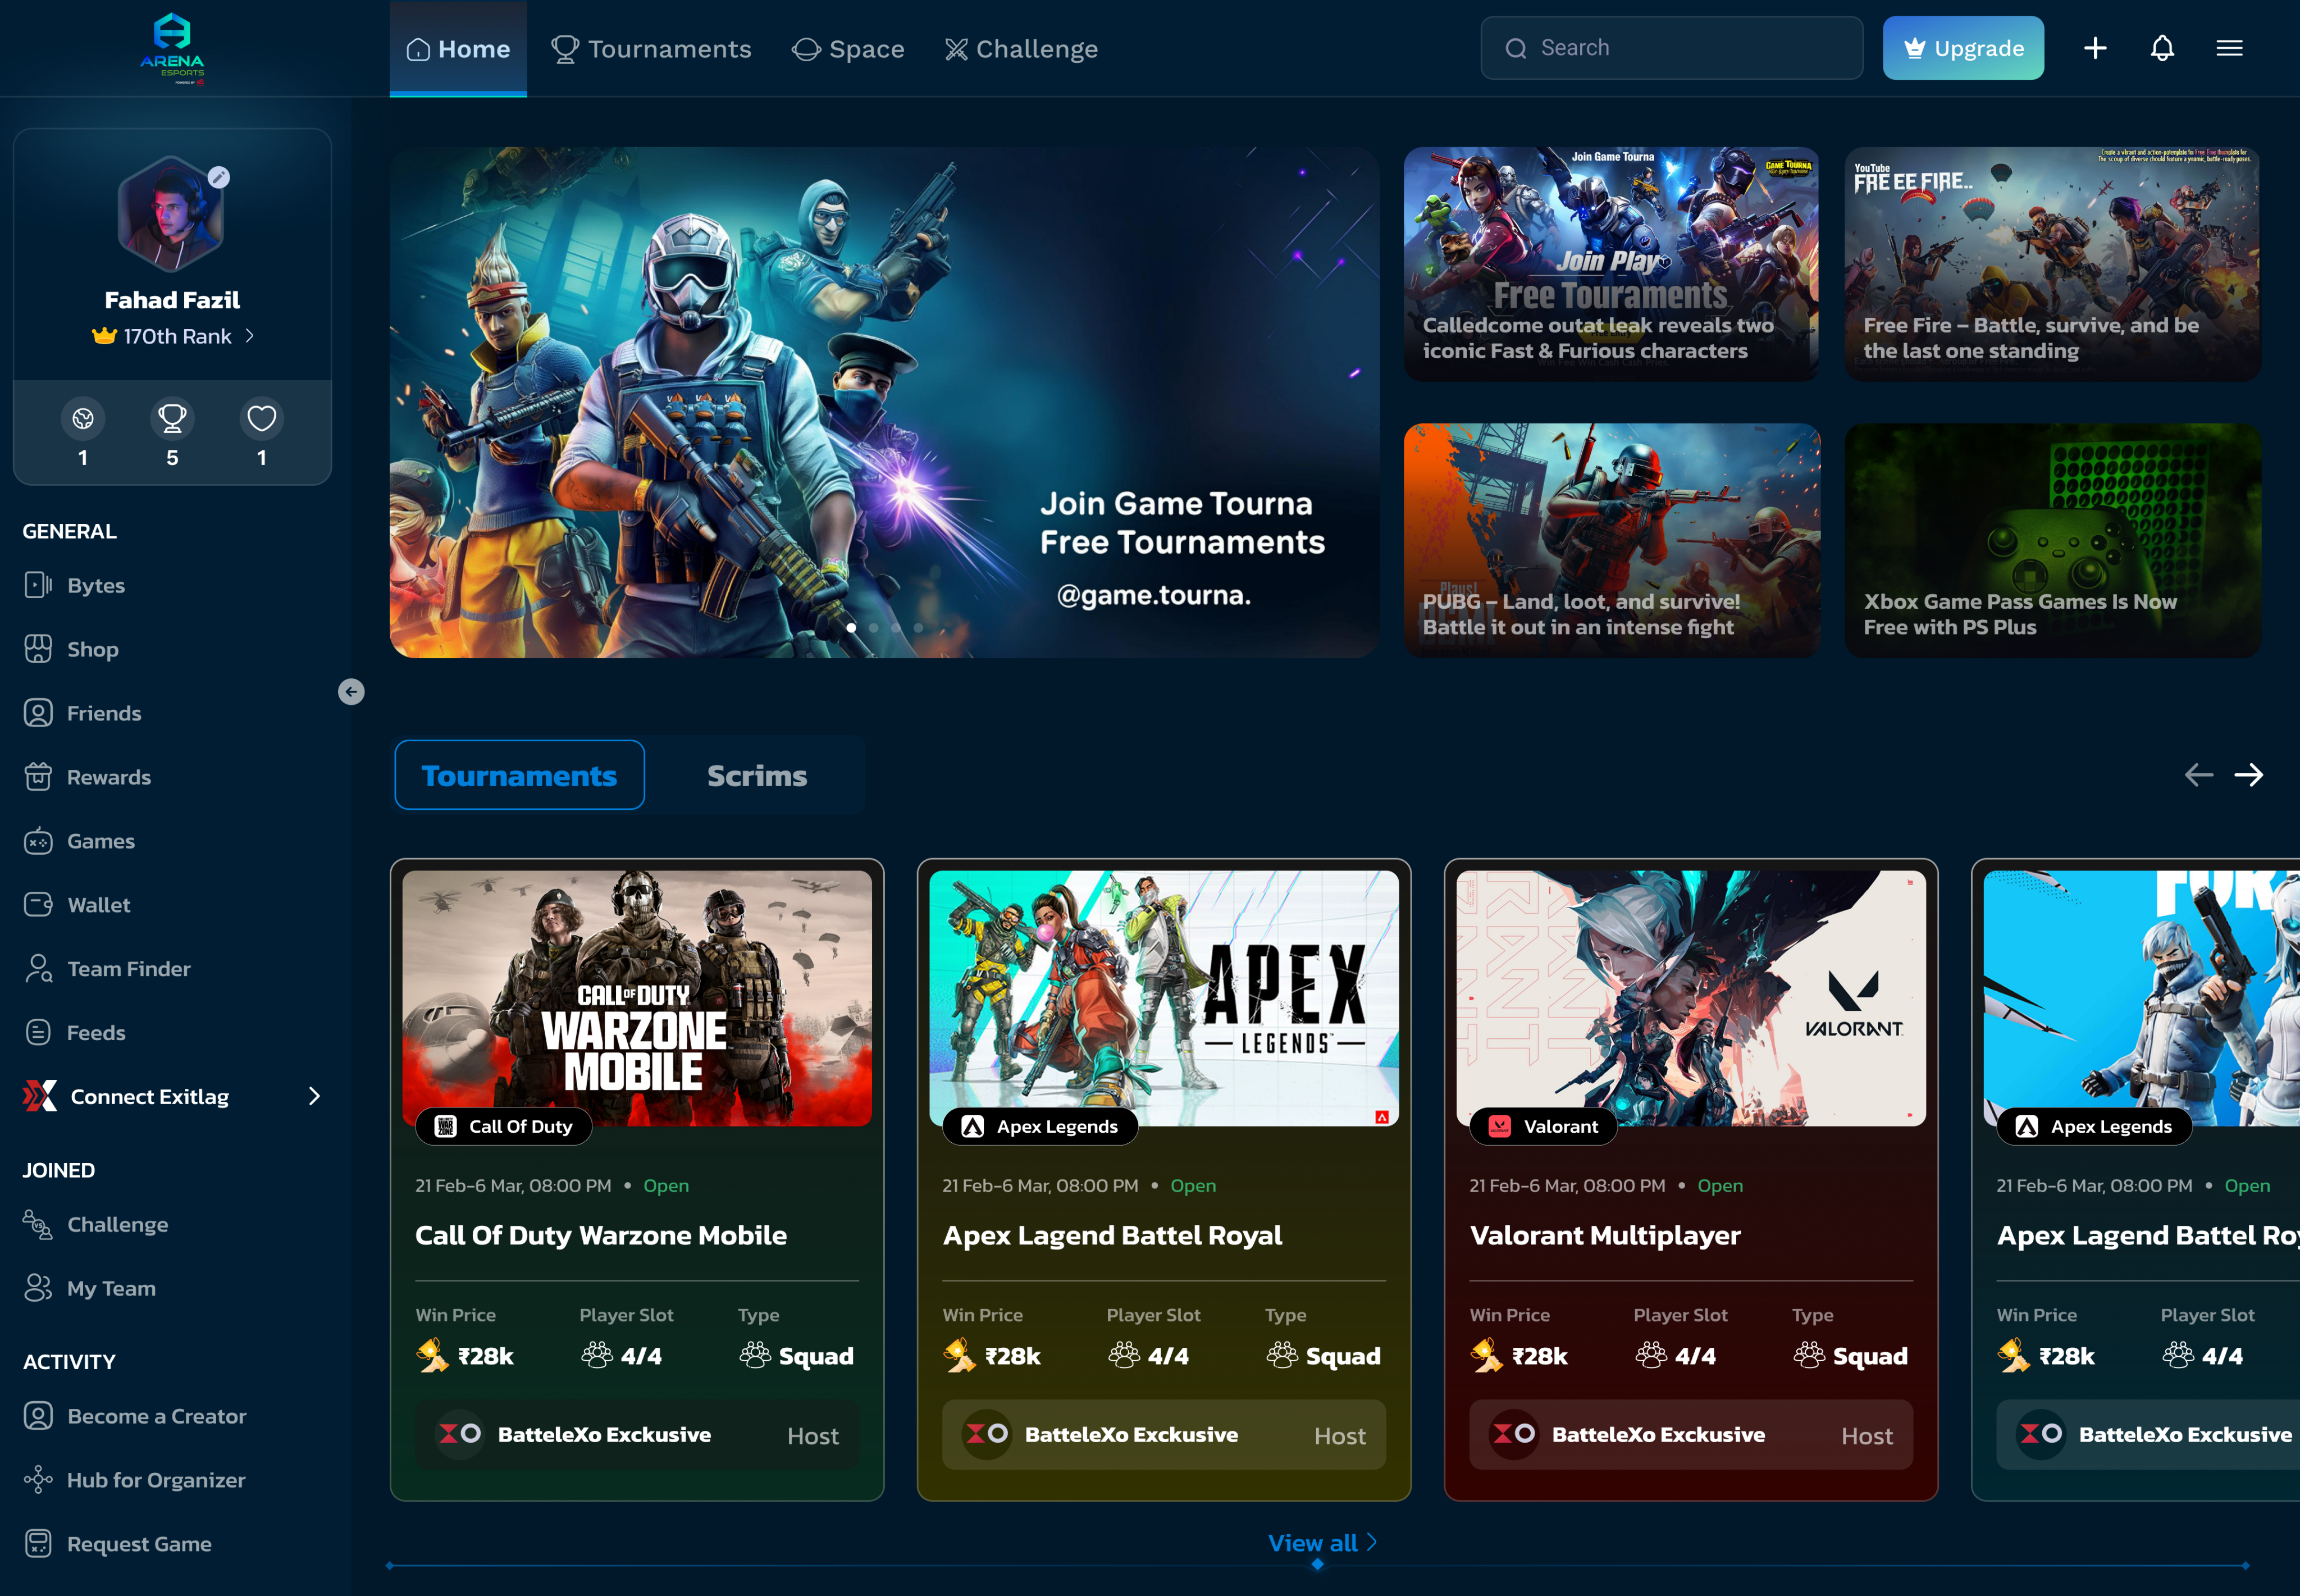Open the Space nav tab
The height and width of the screenshot is (1596, 2300).
[x=848, y=49]
